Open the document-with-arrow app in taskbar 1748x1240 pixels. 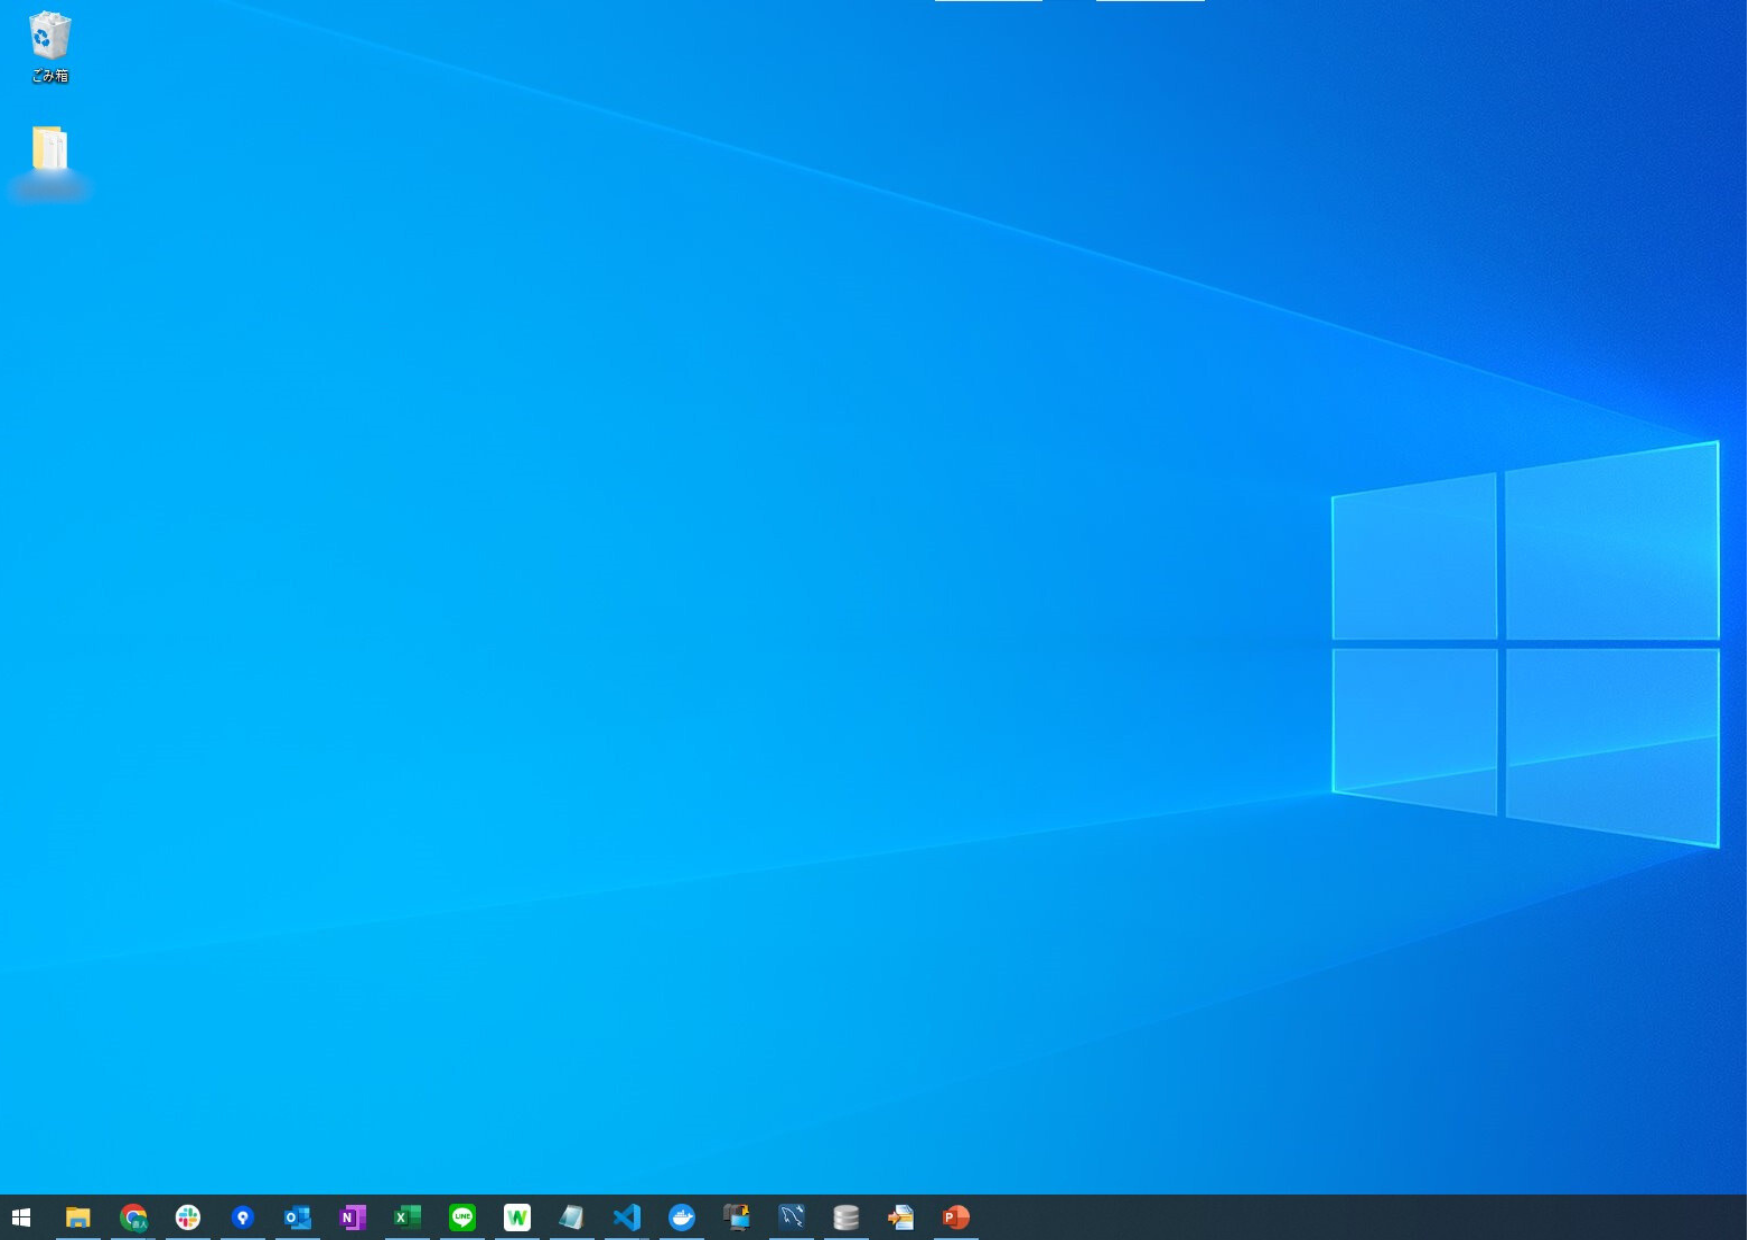901,1217
